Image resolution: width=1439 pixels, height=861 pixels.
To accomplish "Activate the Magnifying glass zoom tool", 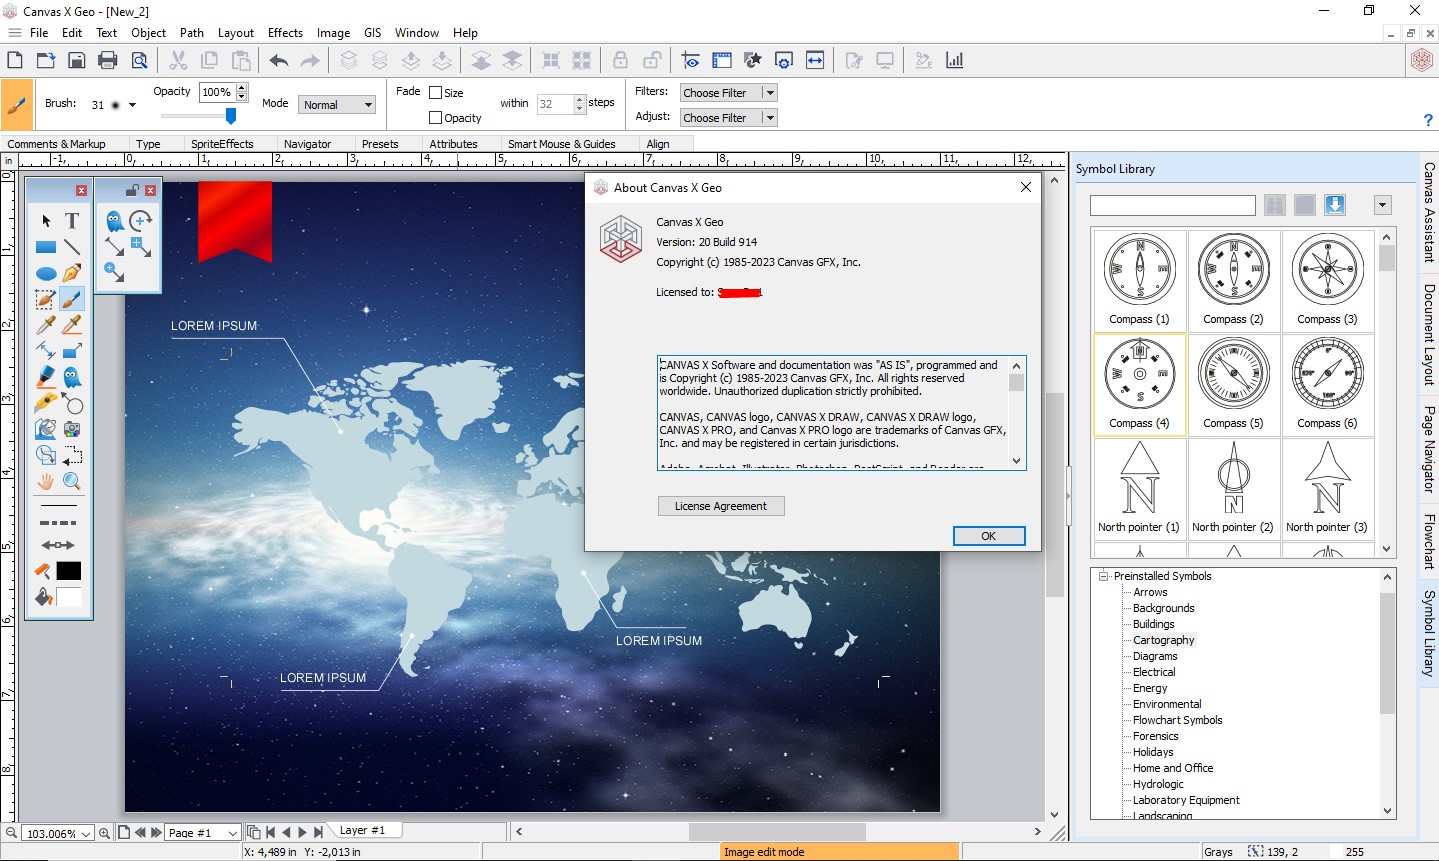I will pos(72,482).
